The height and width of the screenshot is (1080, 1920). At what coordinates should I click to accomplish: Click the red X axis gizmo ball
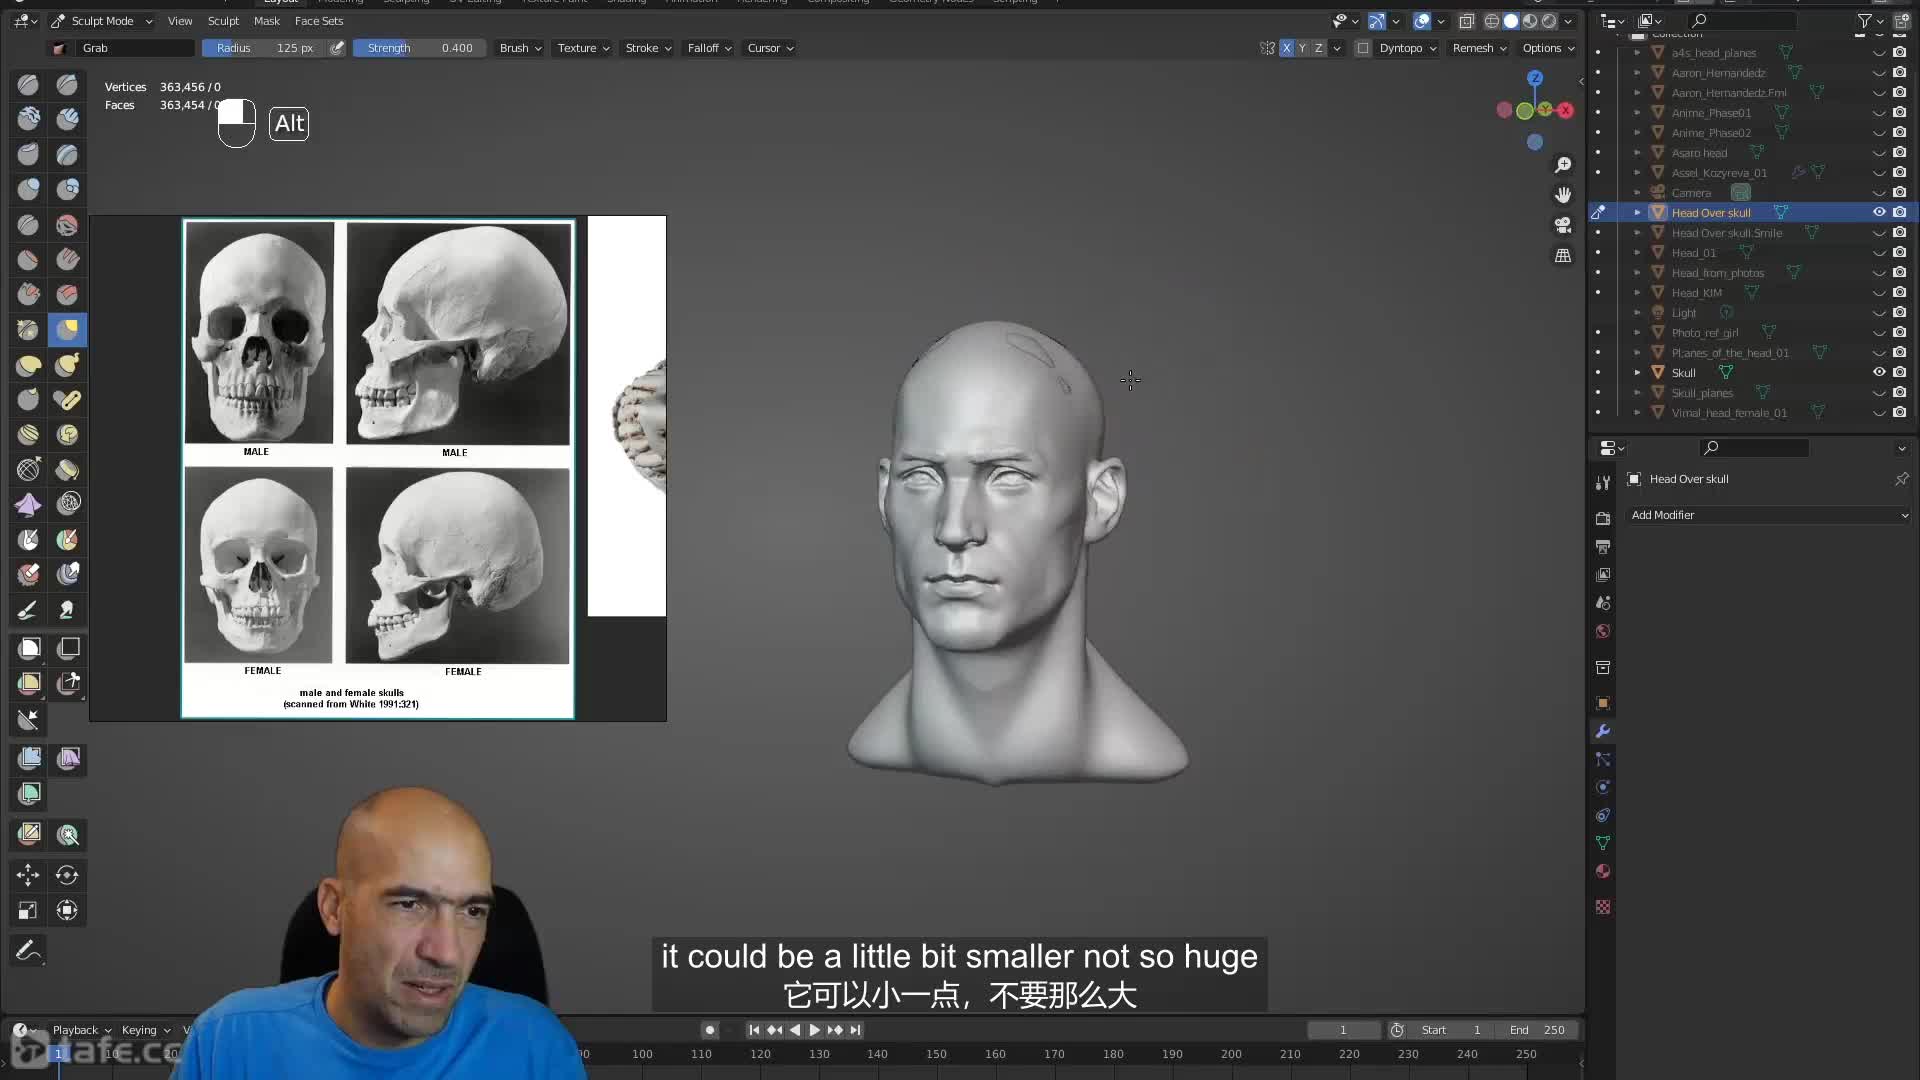(1566, 110)
